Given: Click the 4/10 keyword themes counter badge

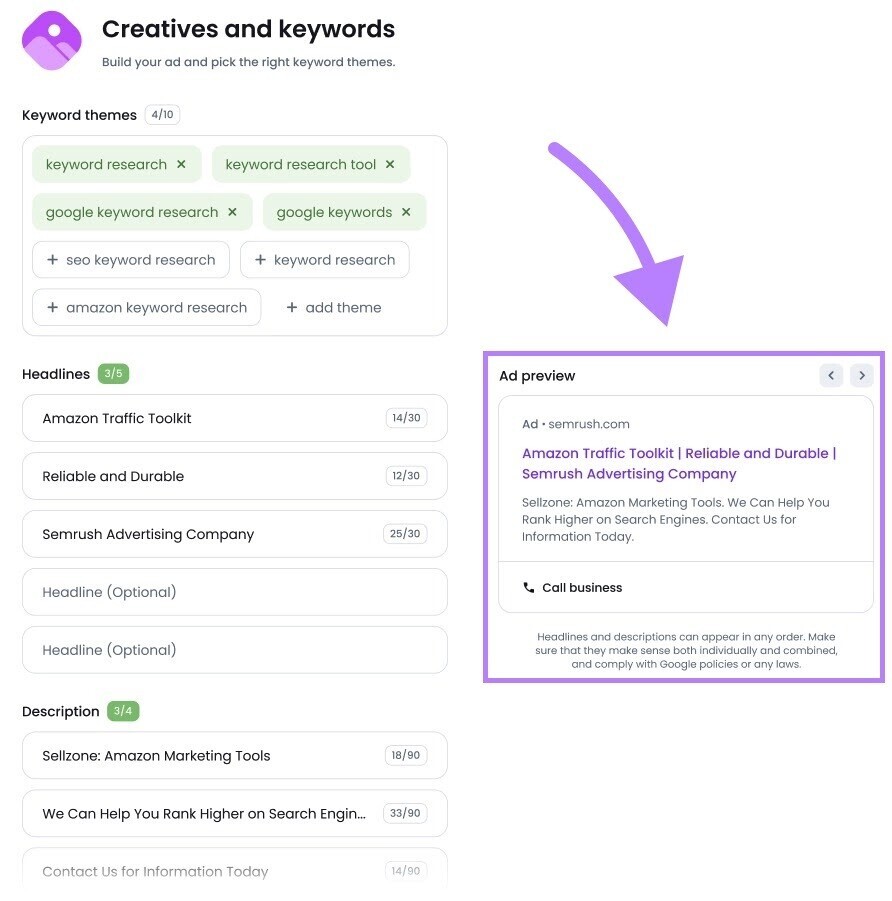Looking at the screenshot, I should click(162, 114).
